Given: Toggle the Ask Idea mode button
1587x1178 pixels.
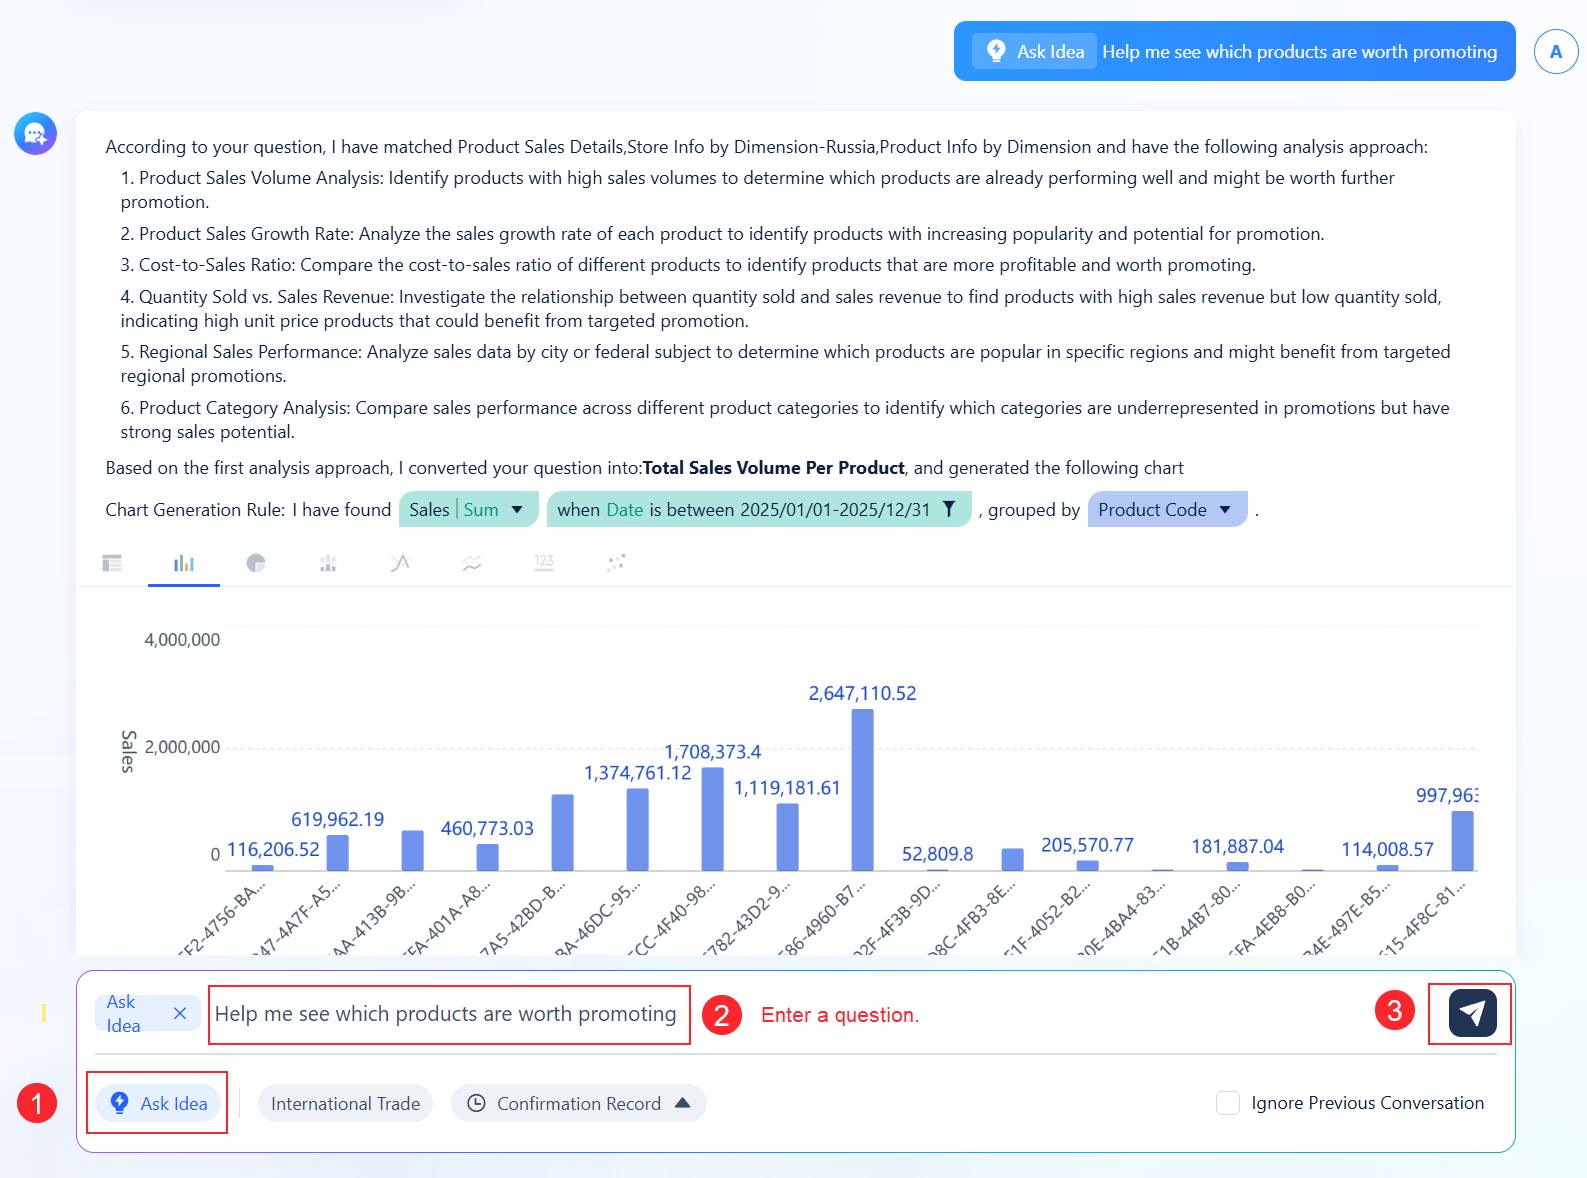Looking at the screenshot, I should point(159,1103).
